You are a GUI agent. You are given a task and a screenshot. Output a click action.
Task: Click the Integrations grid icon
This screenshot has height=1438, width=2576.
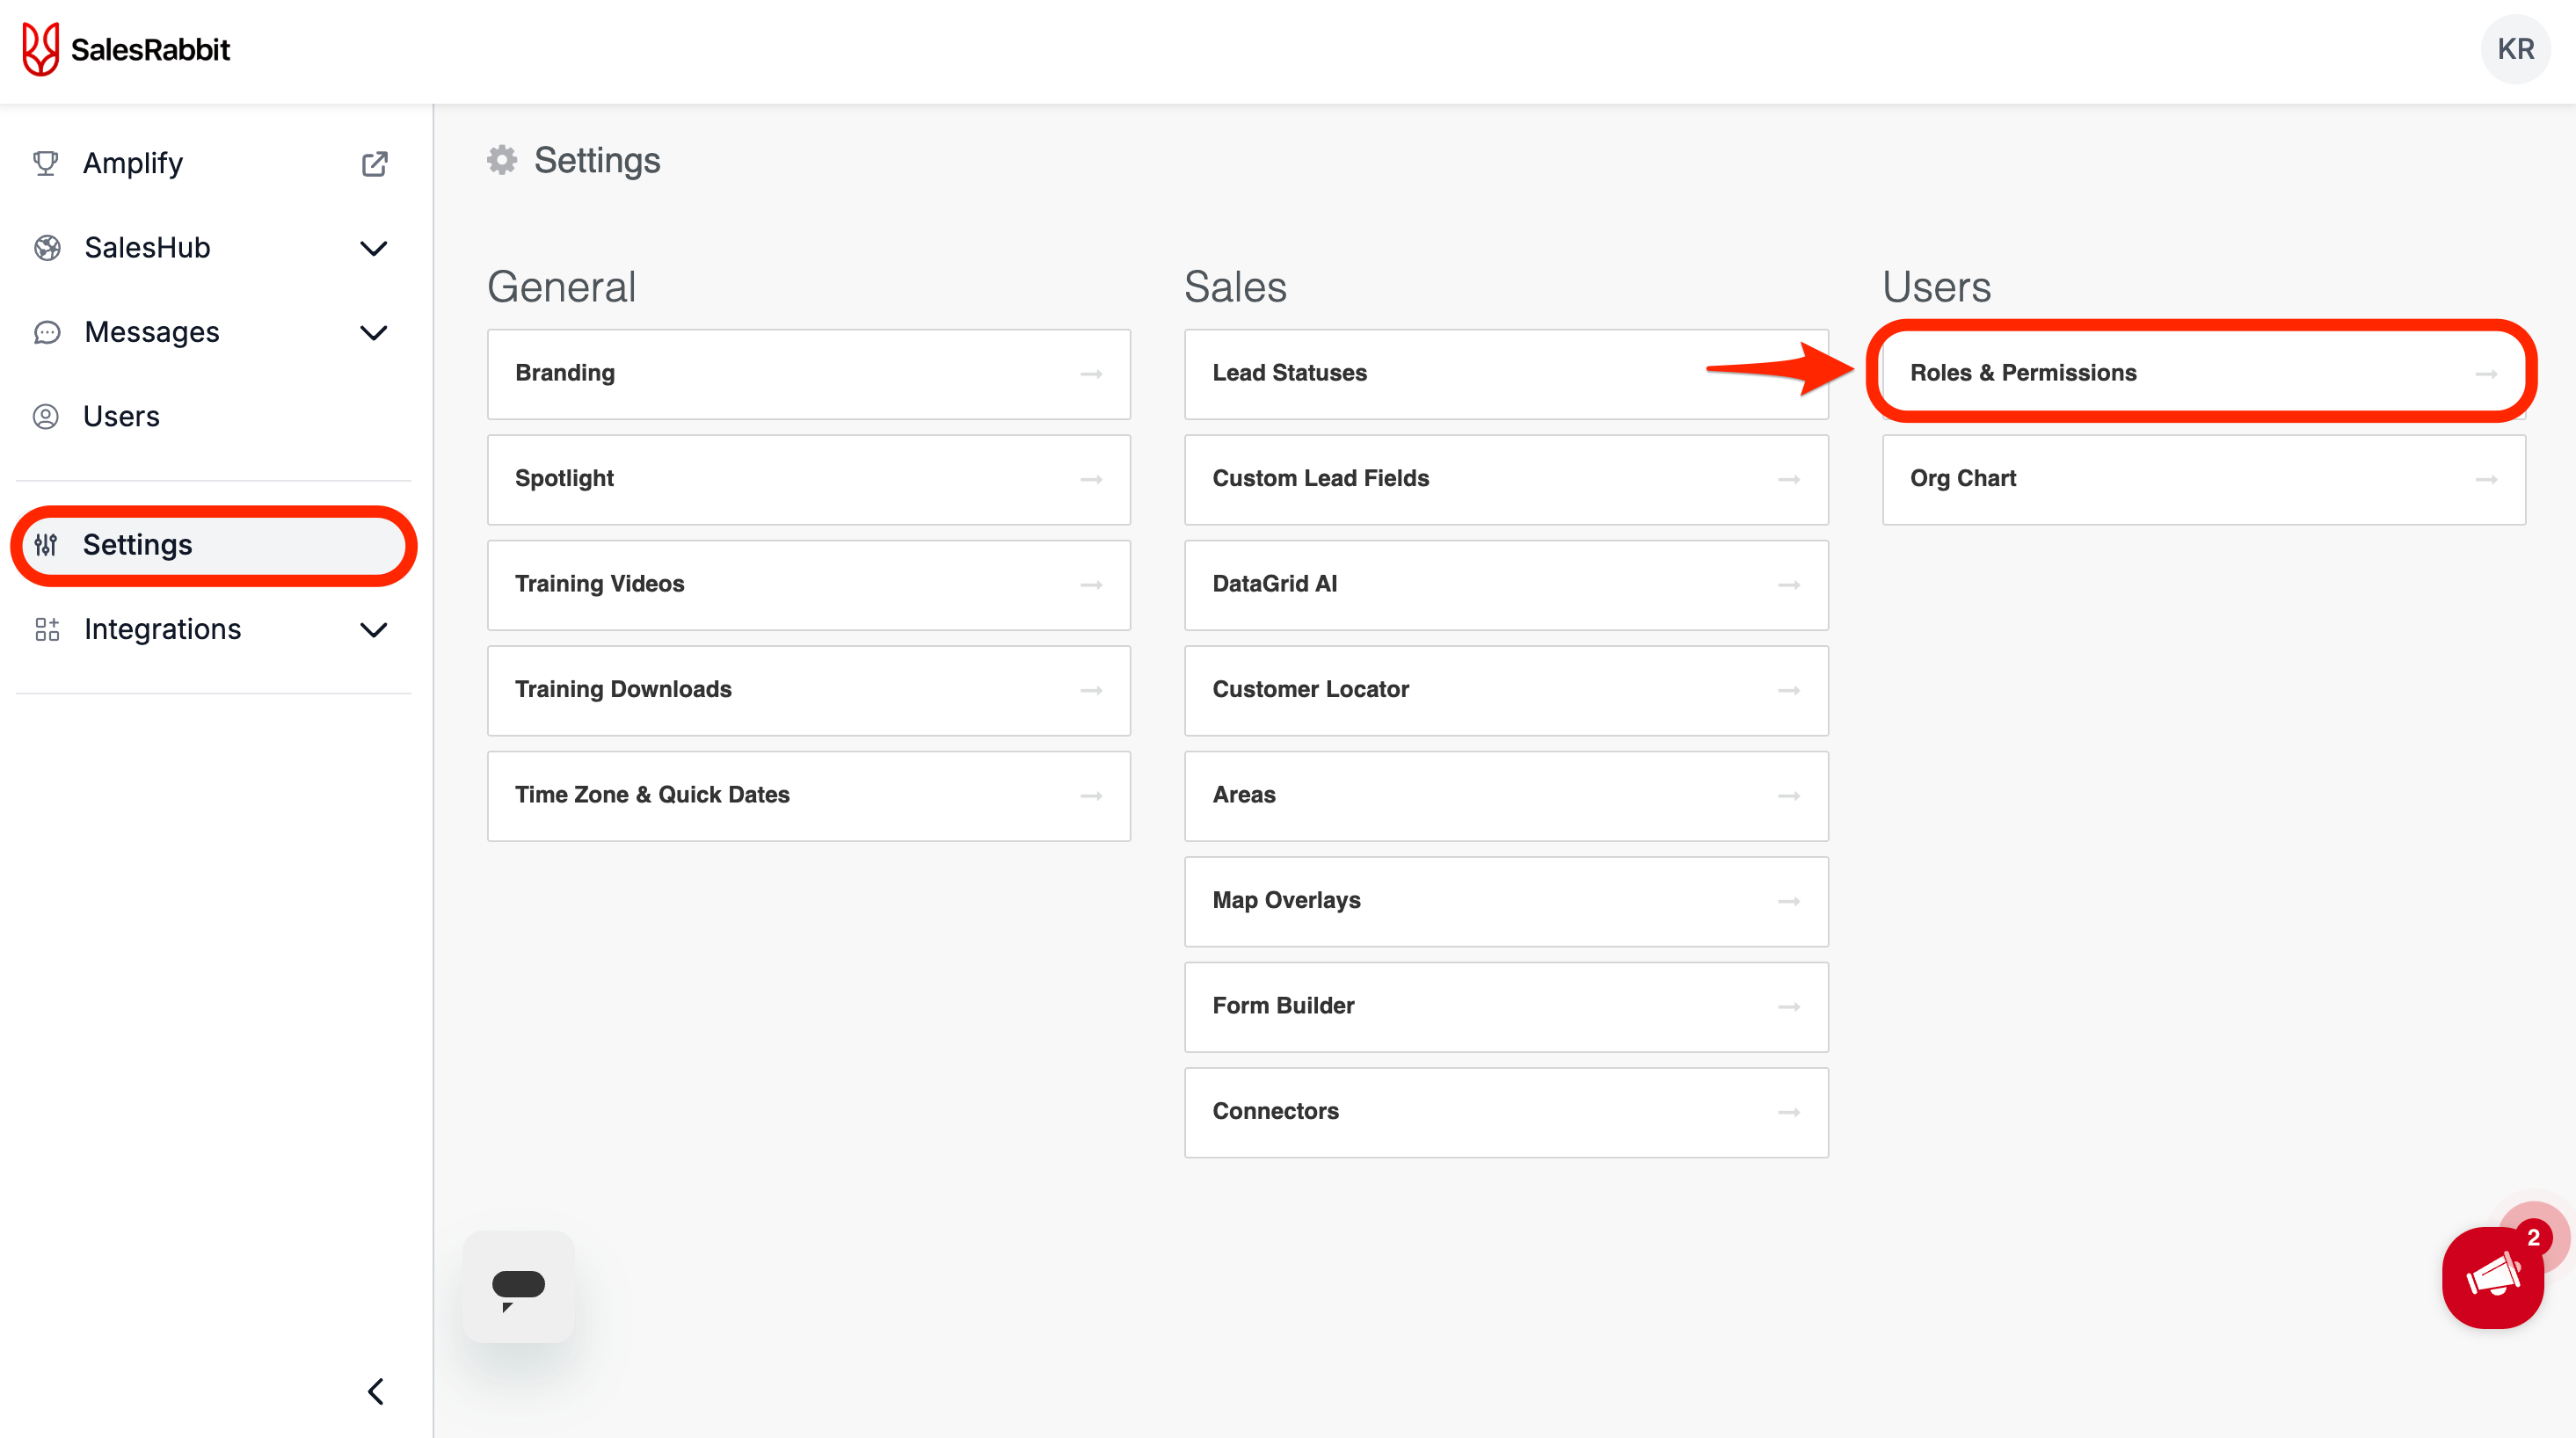[47, 629]
